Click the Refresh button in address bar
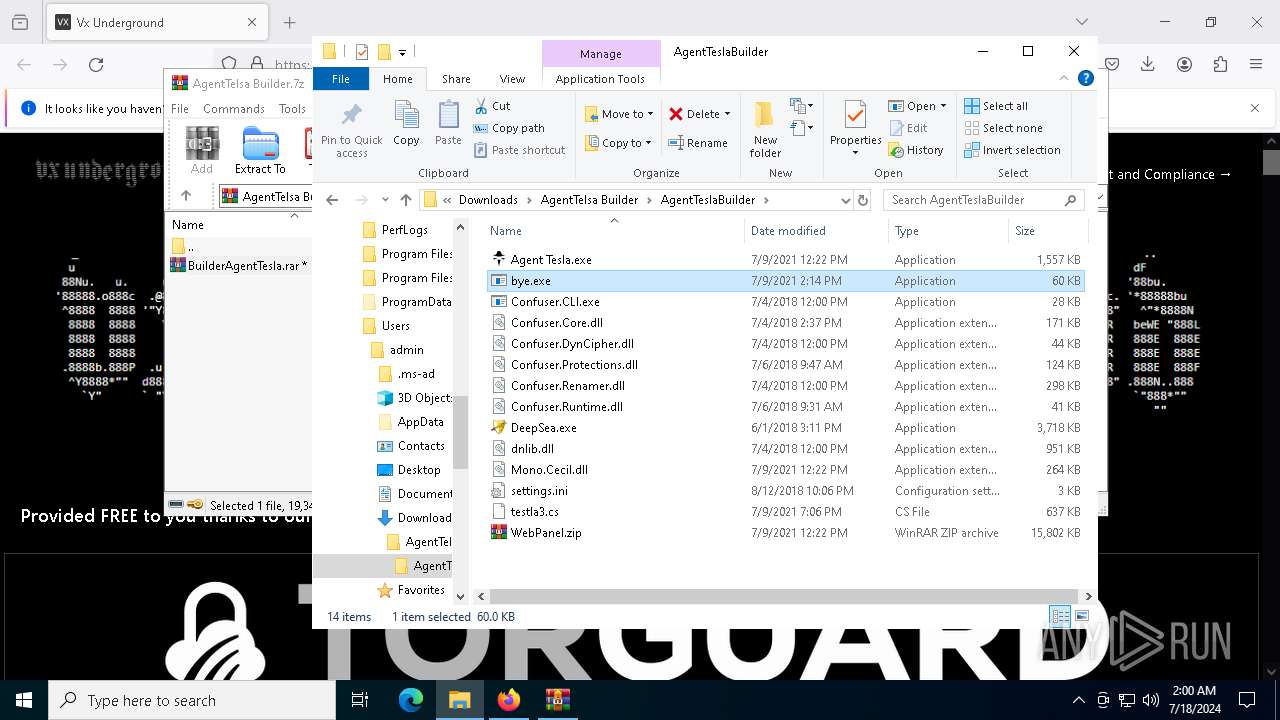This screenshot has height=720, width=1280. click(862, 200)
